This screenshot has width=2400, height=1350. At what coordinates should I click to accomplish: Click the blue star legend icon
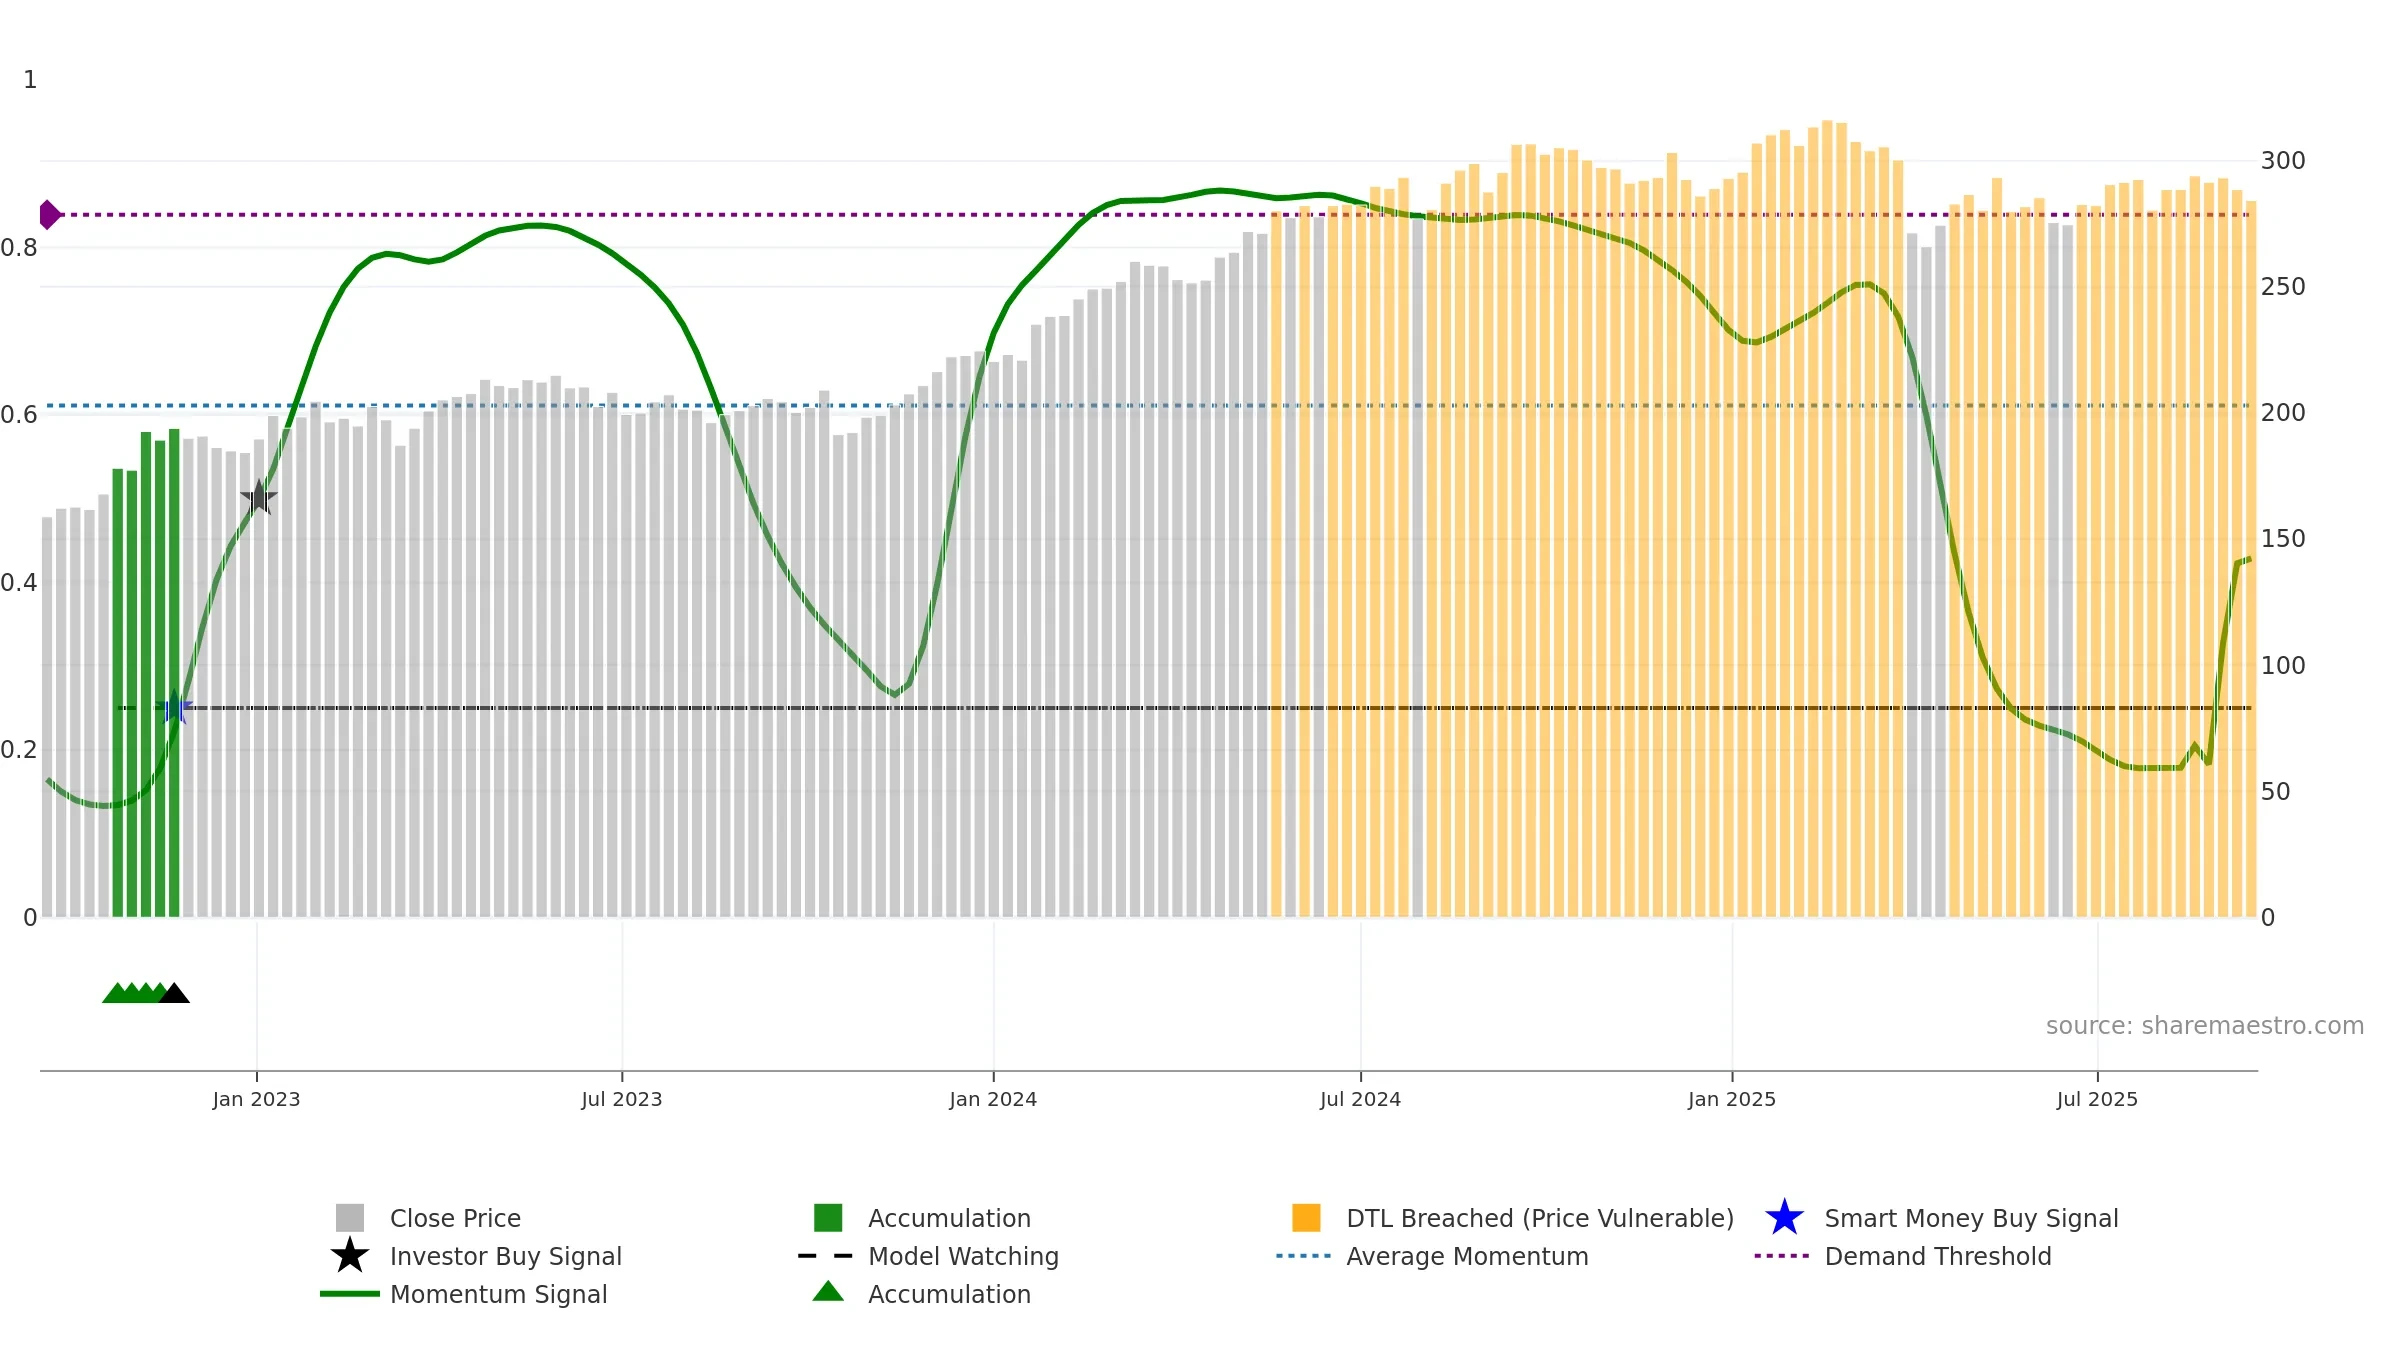click(1784, 1218)
